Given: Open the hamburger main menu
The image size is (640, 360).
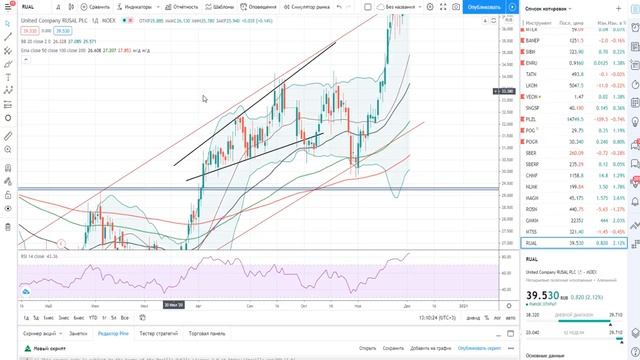Looking at the screenshot, I should pyautogui.click(x=8, y=7).
